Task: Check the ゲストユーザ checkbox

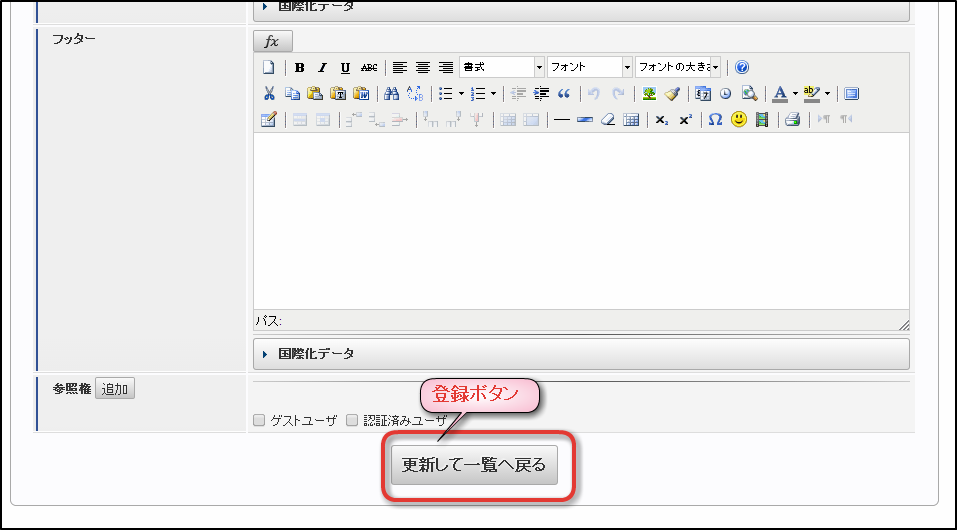Action: 259,420
